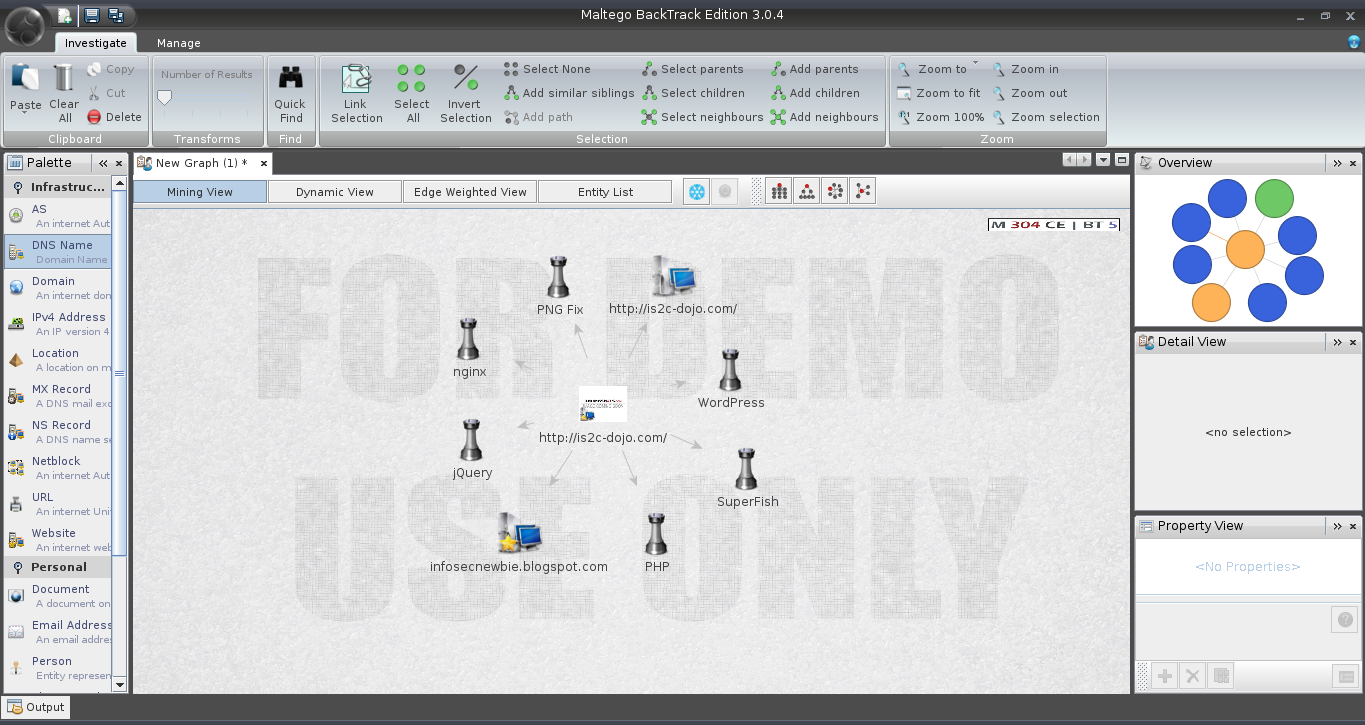Click Select None in ribbon
This screenshot has height=725, width=1365.
coord(547,69)
